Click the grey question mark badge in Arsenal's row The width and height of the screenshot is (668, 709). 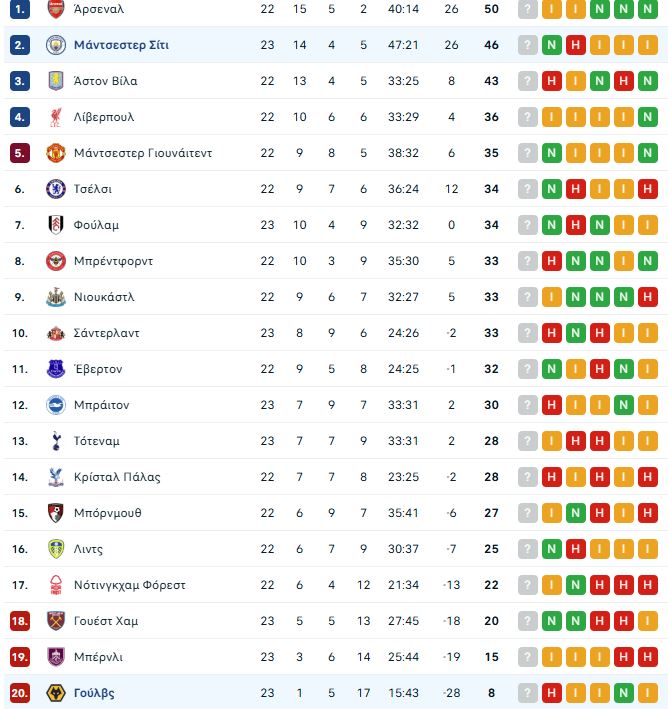pos(528,9)
